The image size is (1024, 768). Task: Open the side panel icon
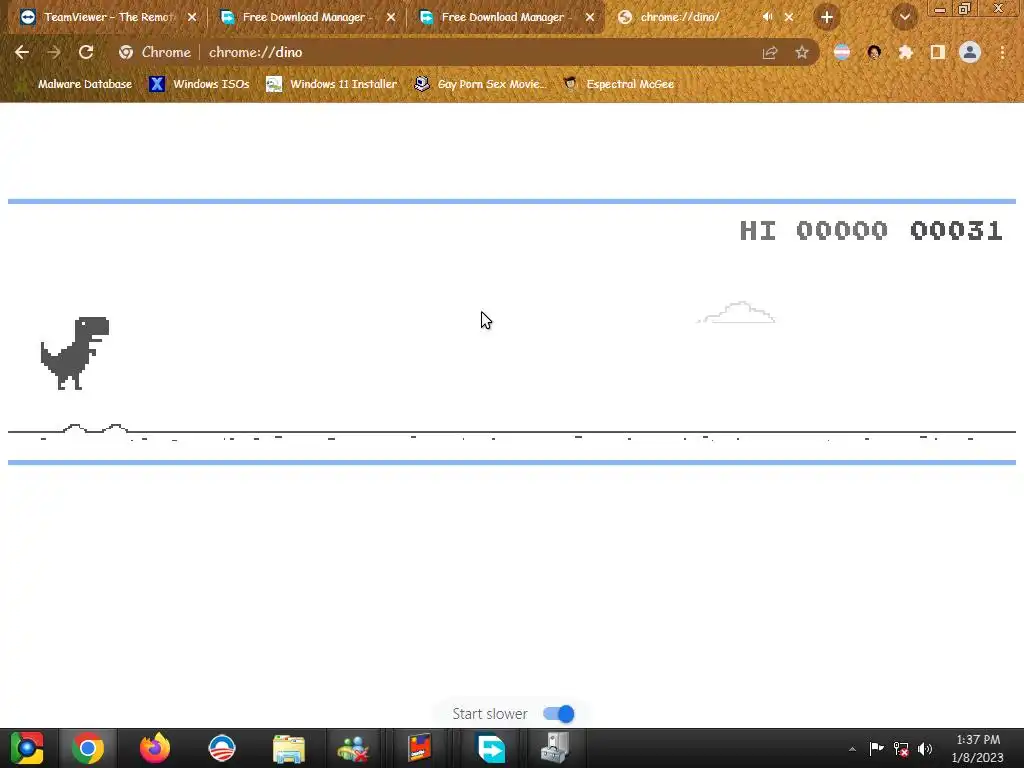pos(938,52)
